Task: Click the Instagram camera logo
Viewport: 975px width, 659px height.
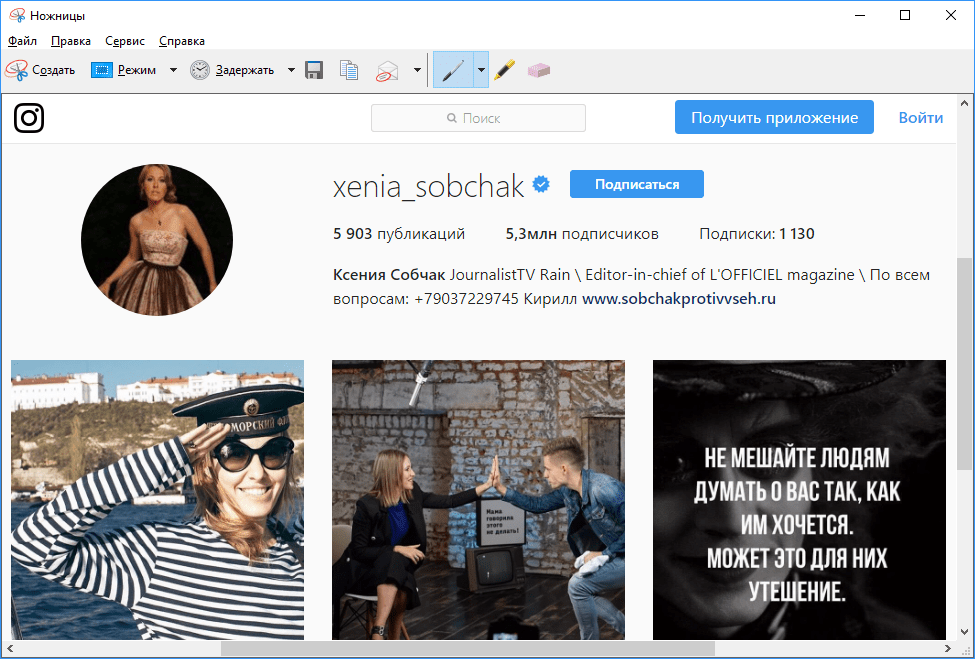Action: (29, 118)
